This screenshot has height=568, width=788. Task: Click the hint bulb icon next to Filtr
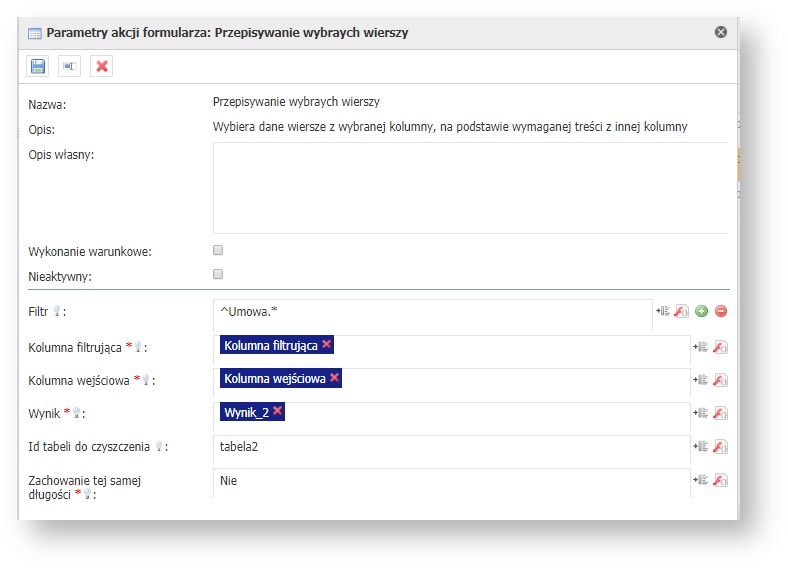click(57, 312)
